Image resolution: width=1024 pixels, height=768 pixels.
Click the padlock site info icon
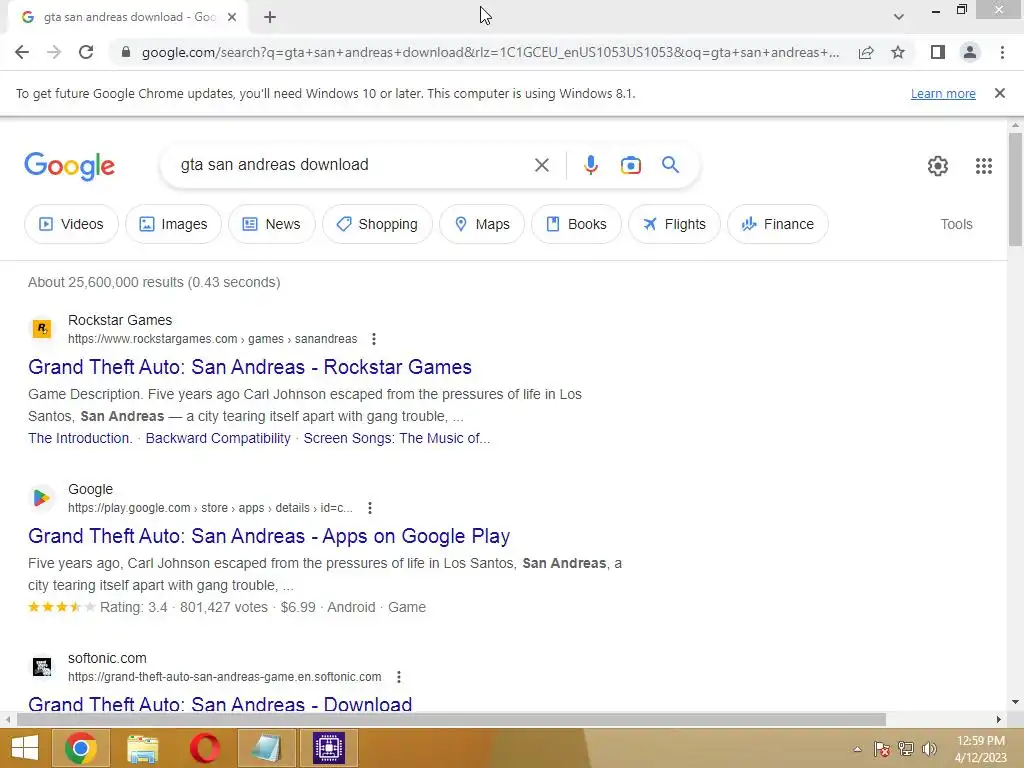click(126, 52)
